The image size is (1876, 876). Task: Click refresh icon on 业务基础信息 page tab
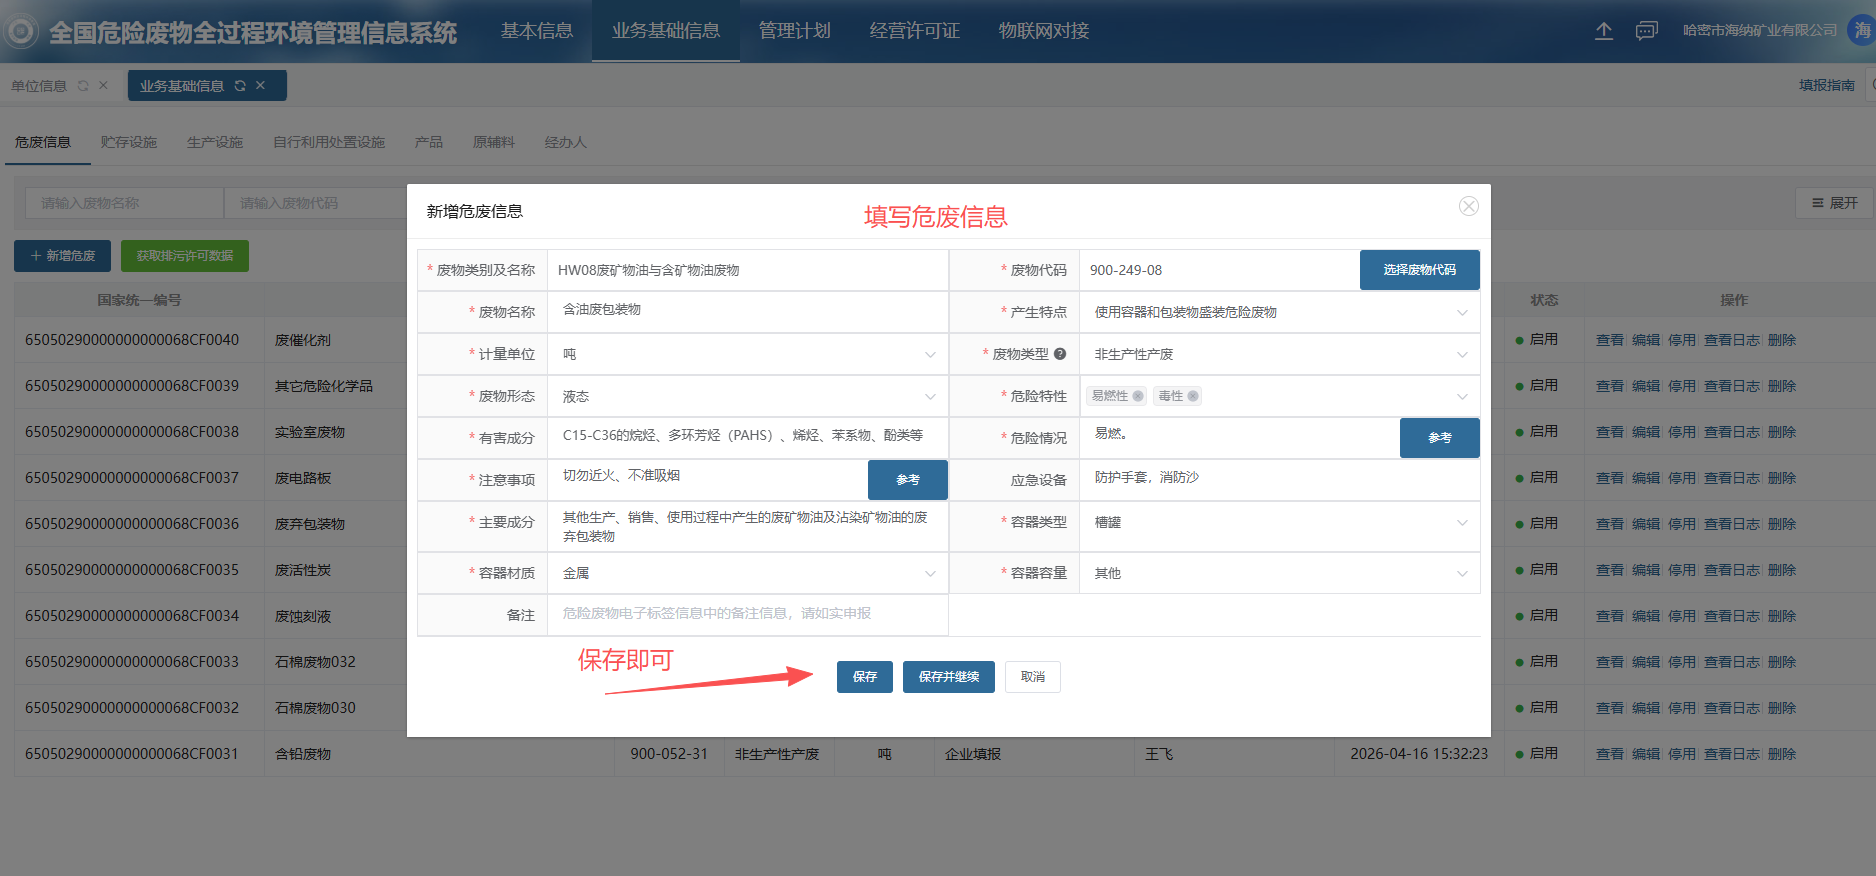(x=240, y=86)
